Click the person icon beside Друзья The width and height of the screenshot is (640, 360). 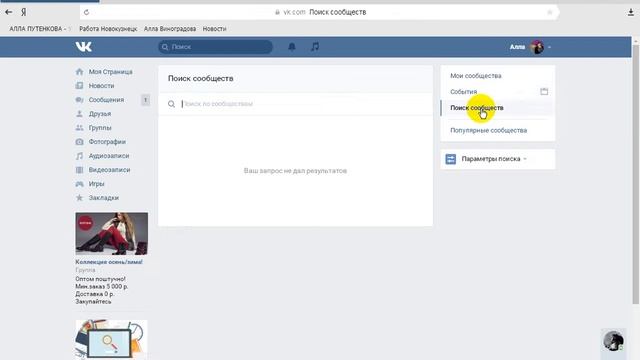(79, 114)
